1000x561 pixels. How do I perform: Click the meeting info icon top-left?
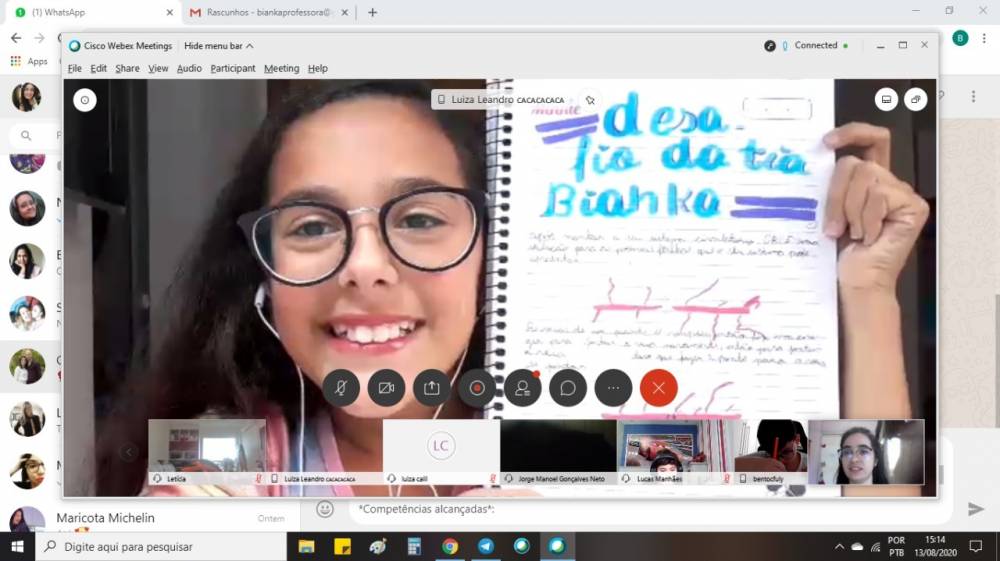(85, 100)
